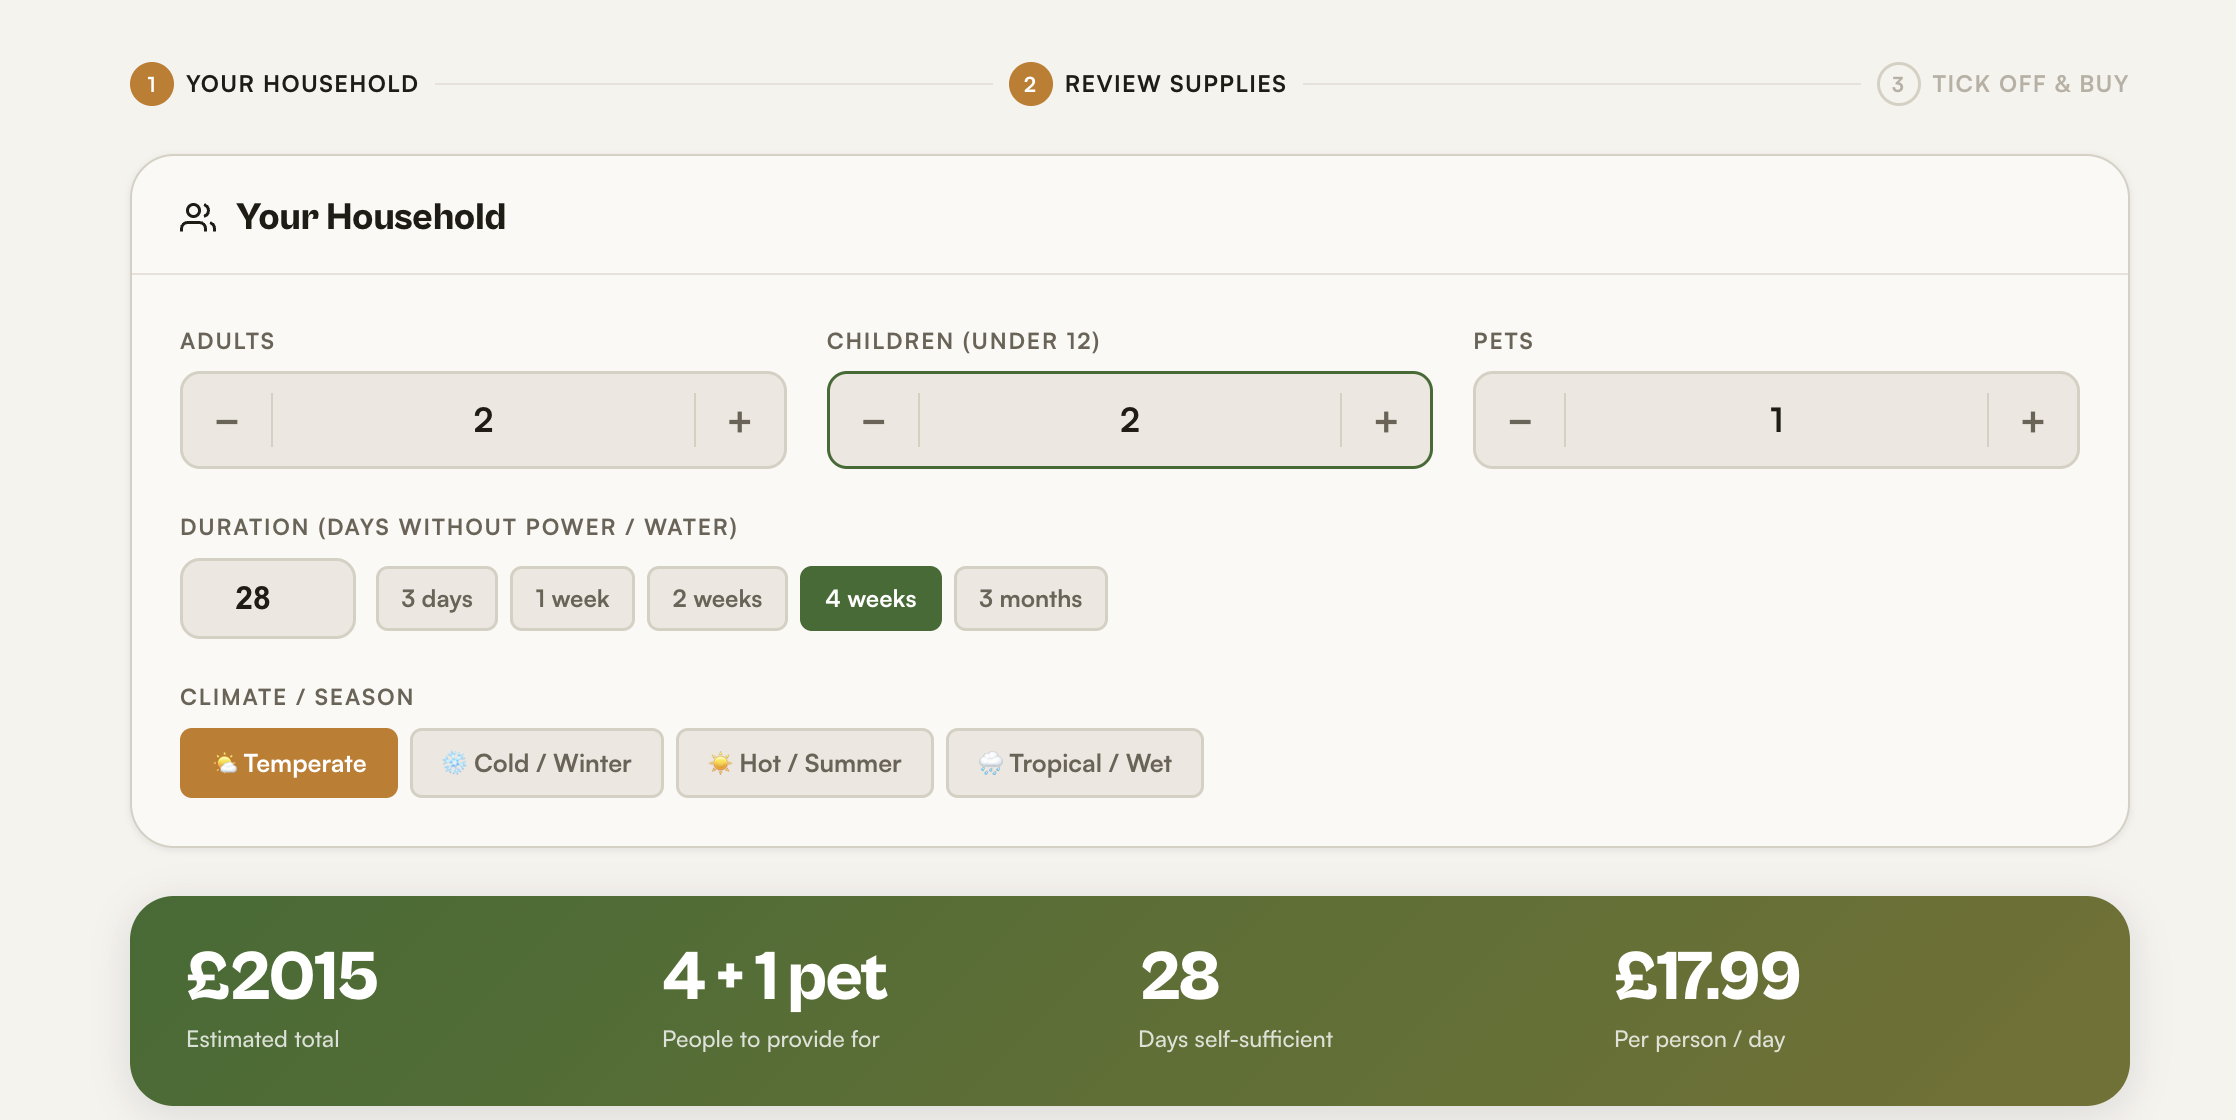
Task: Click the duration days input showing 28
Action: click(x=268, y=598)
